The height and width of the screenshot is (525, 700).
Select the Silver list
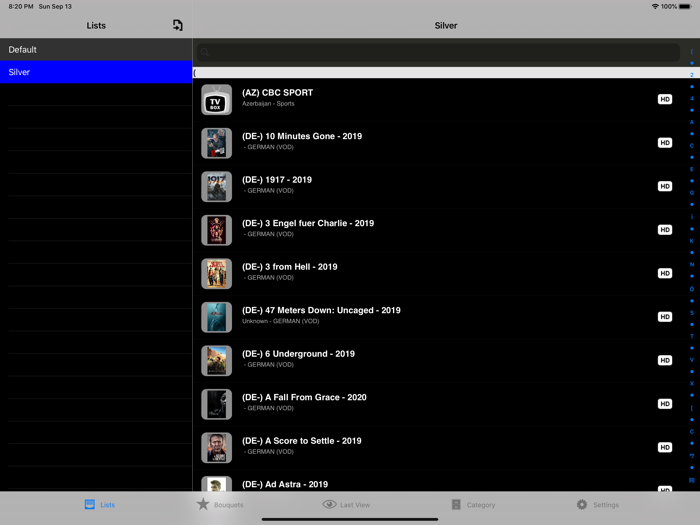[96, 72]
